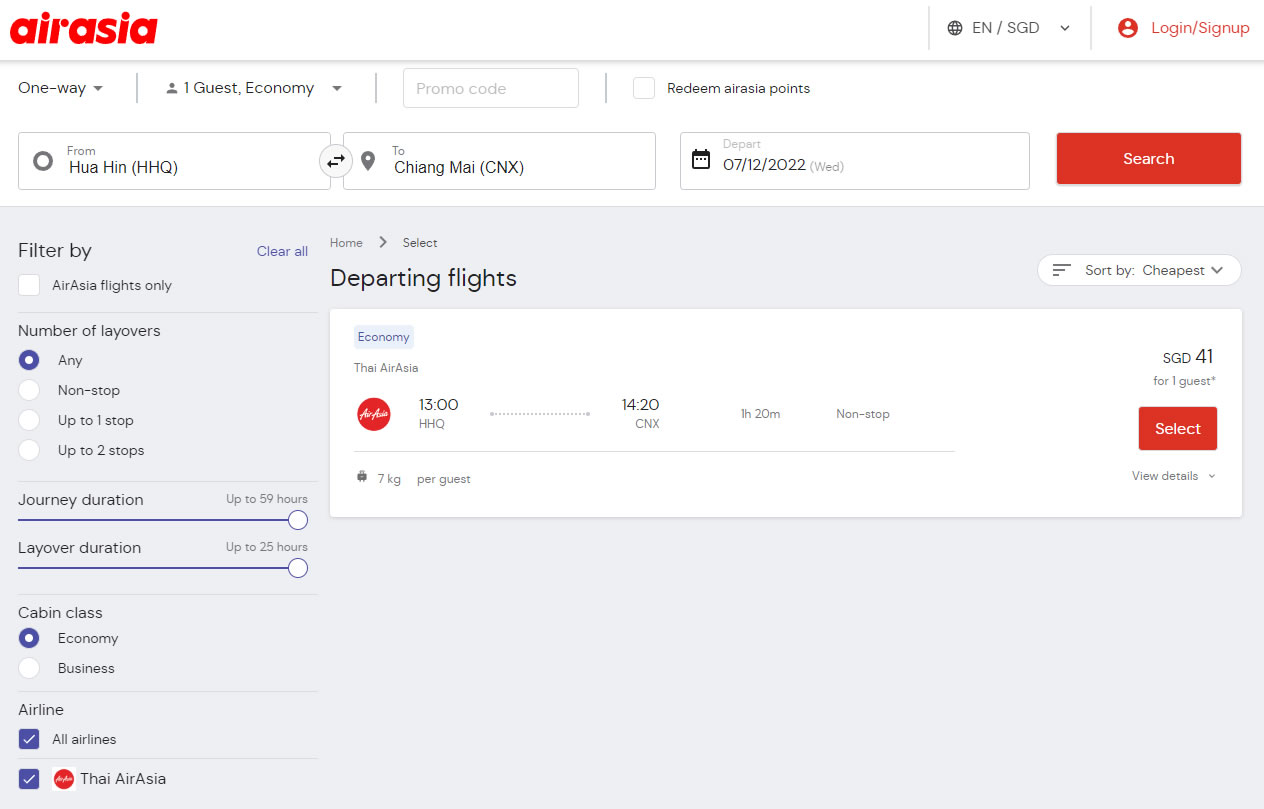Click Thai AirAsia logo in Airline filter
The width and height of the screenshot is (1264, 809).
pyautogui.click(x=64, y=779)
